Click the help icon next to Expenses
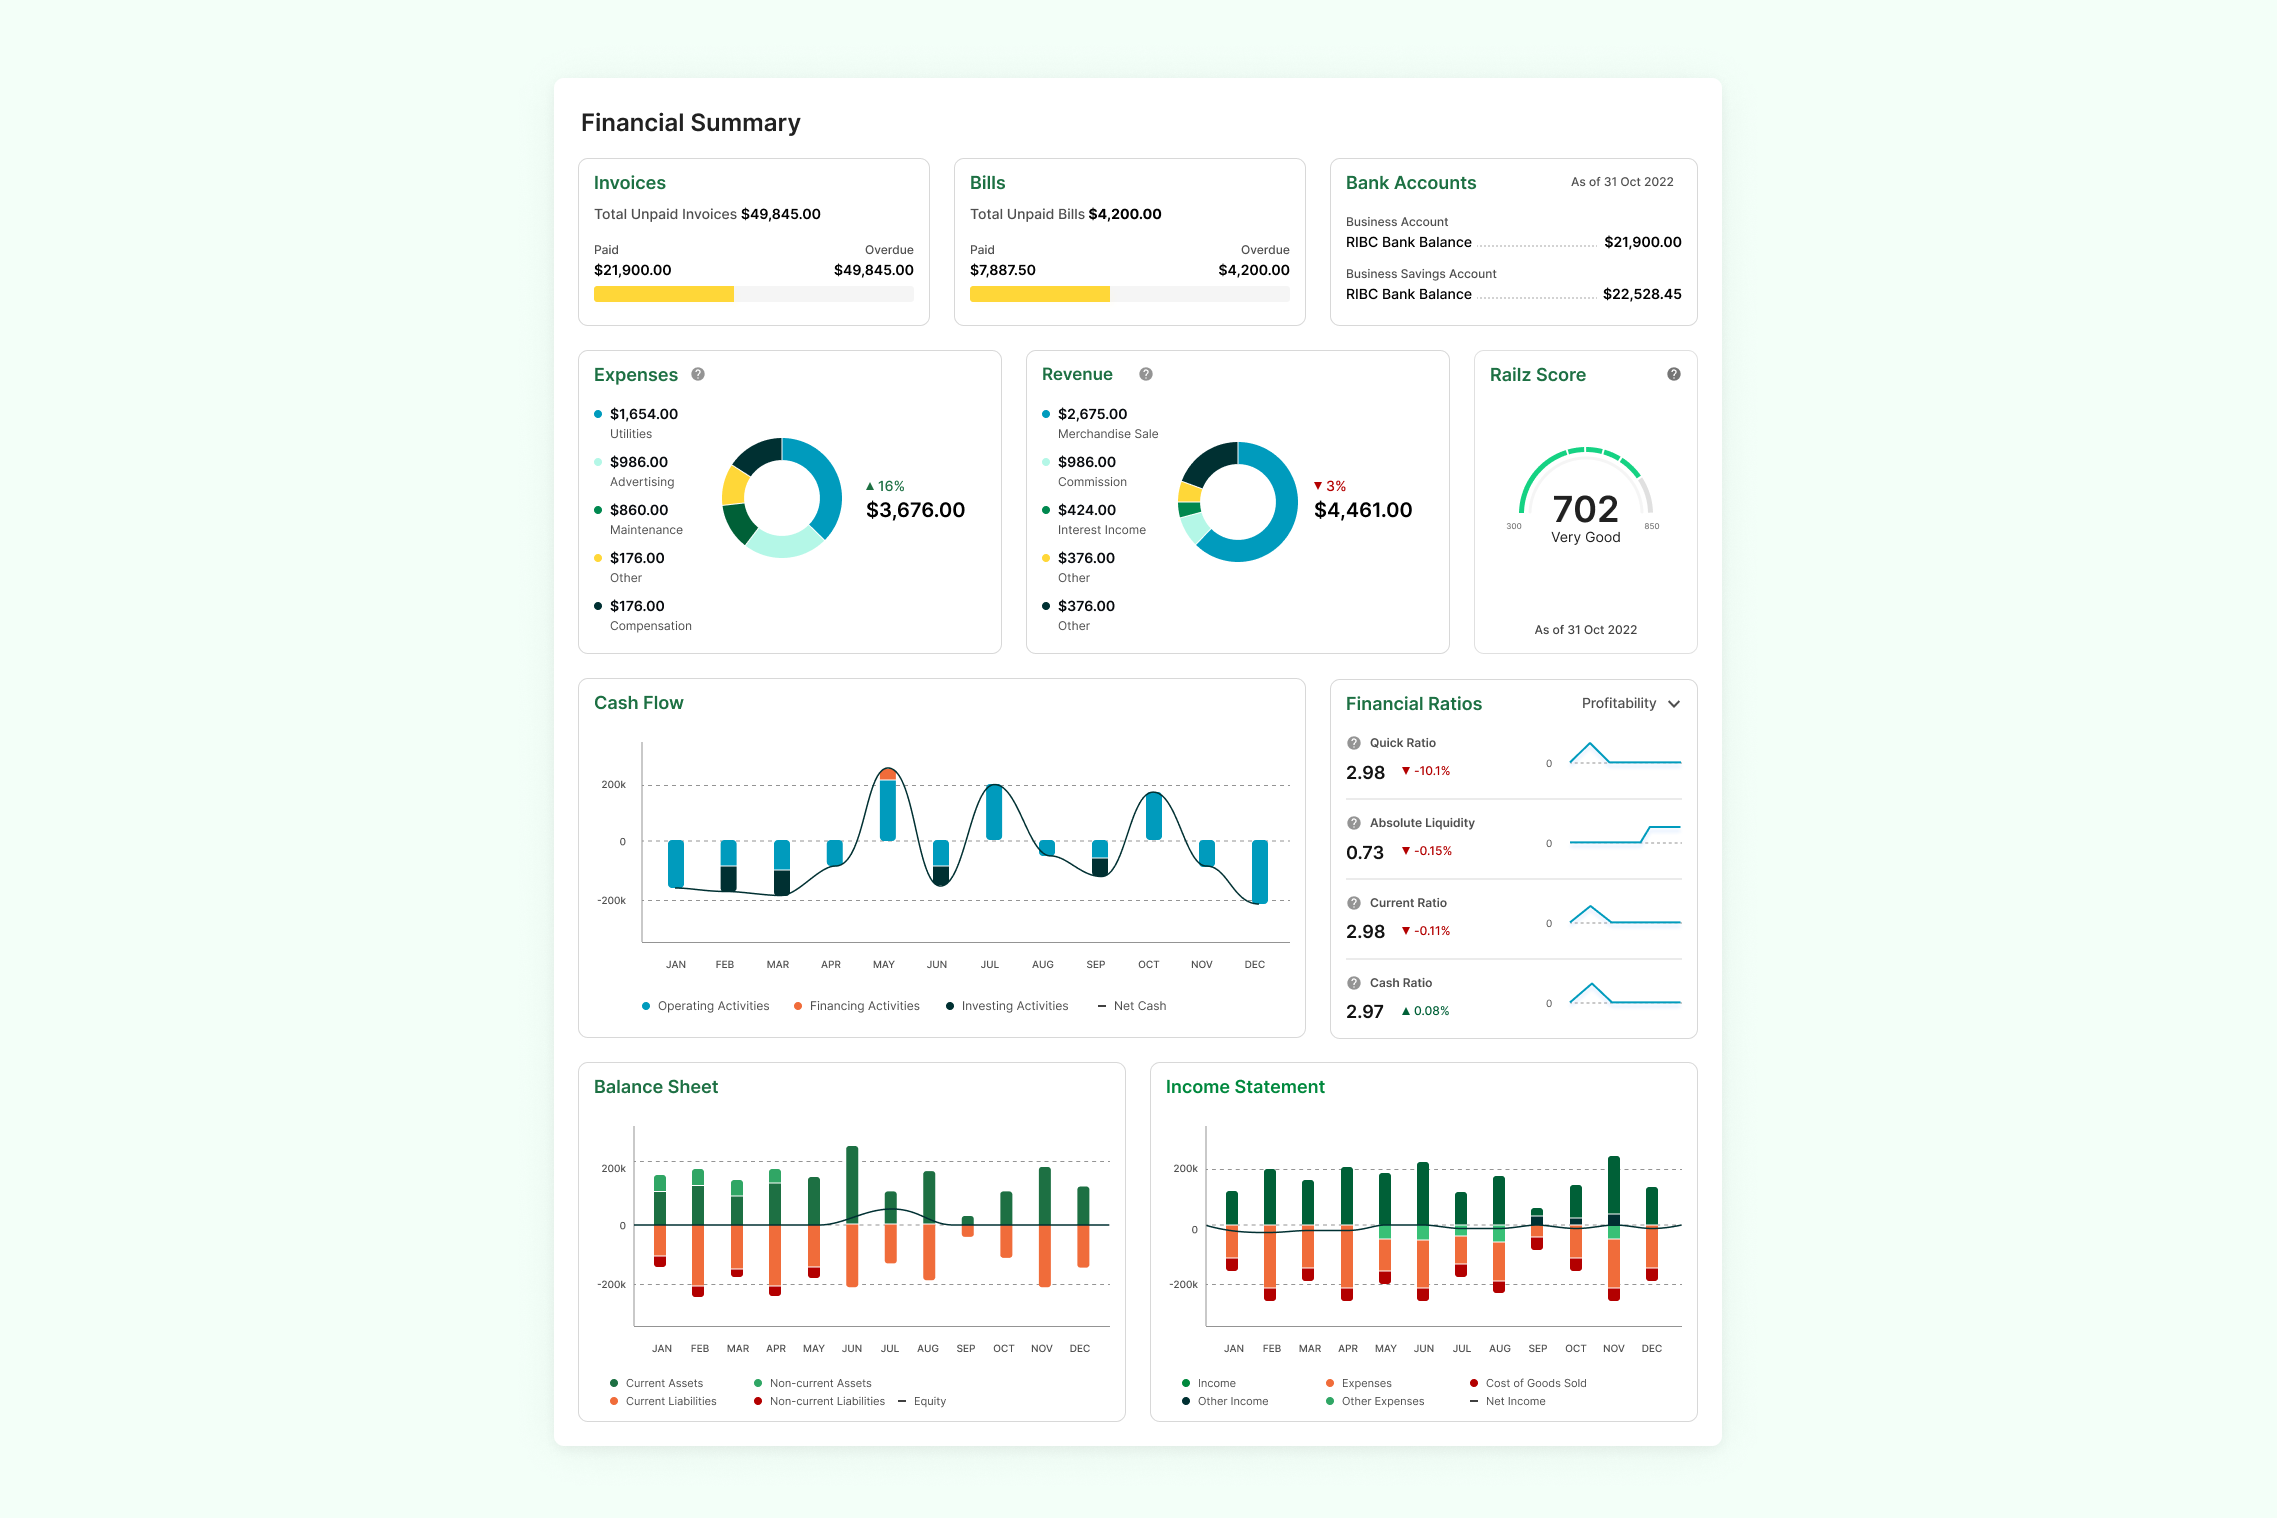Image resolution: width=2277 pixels, height=1518 pixels. [698, 374]
